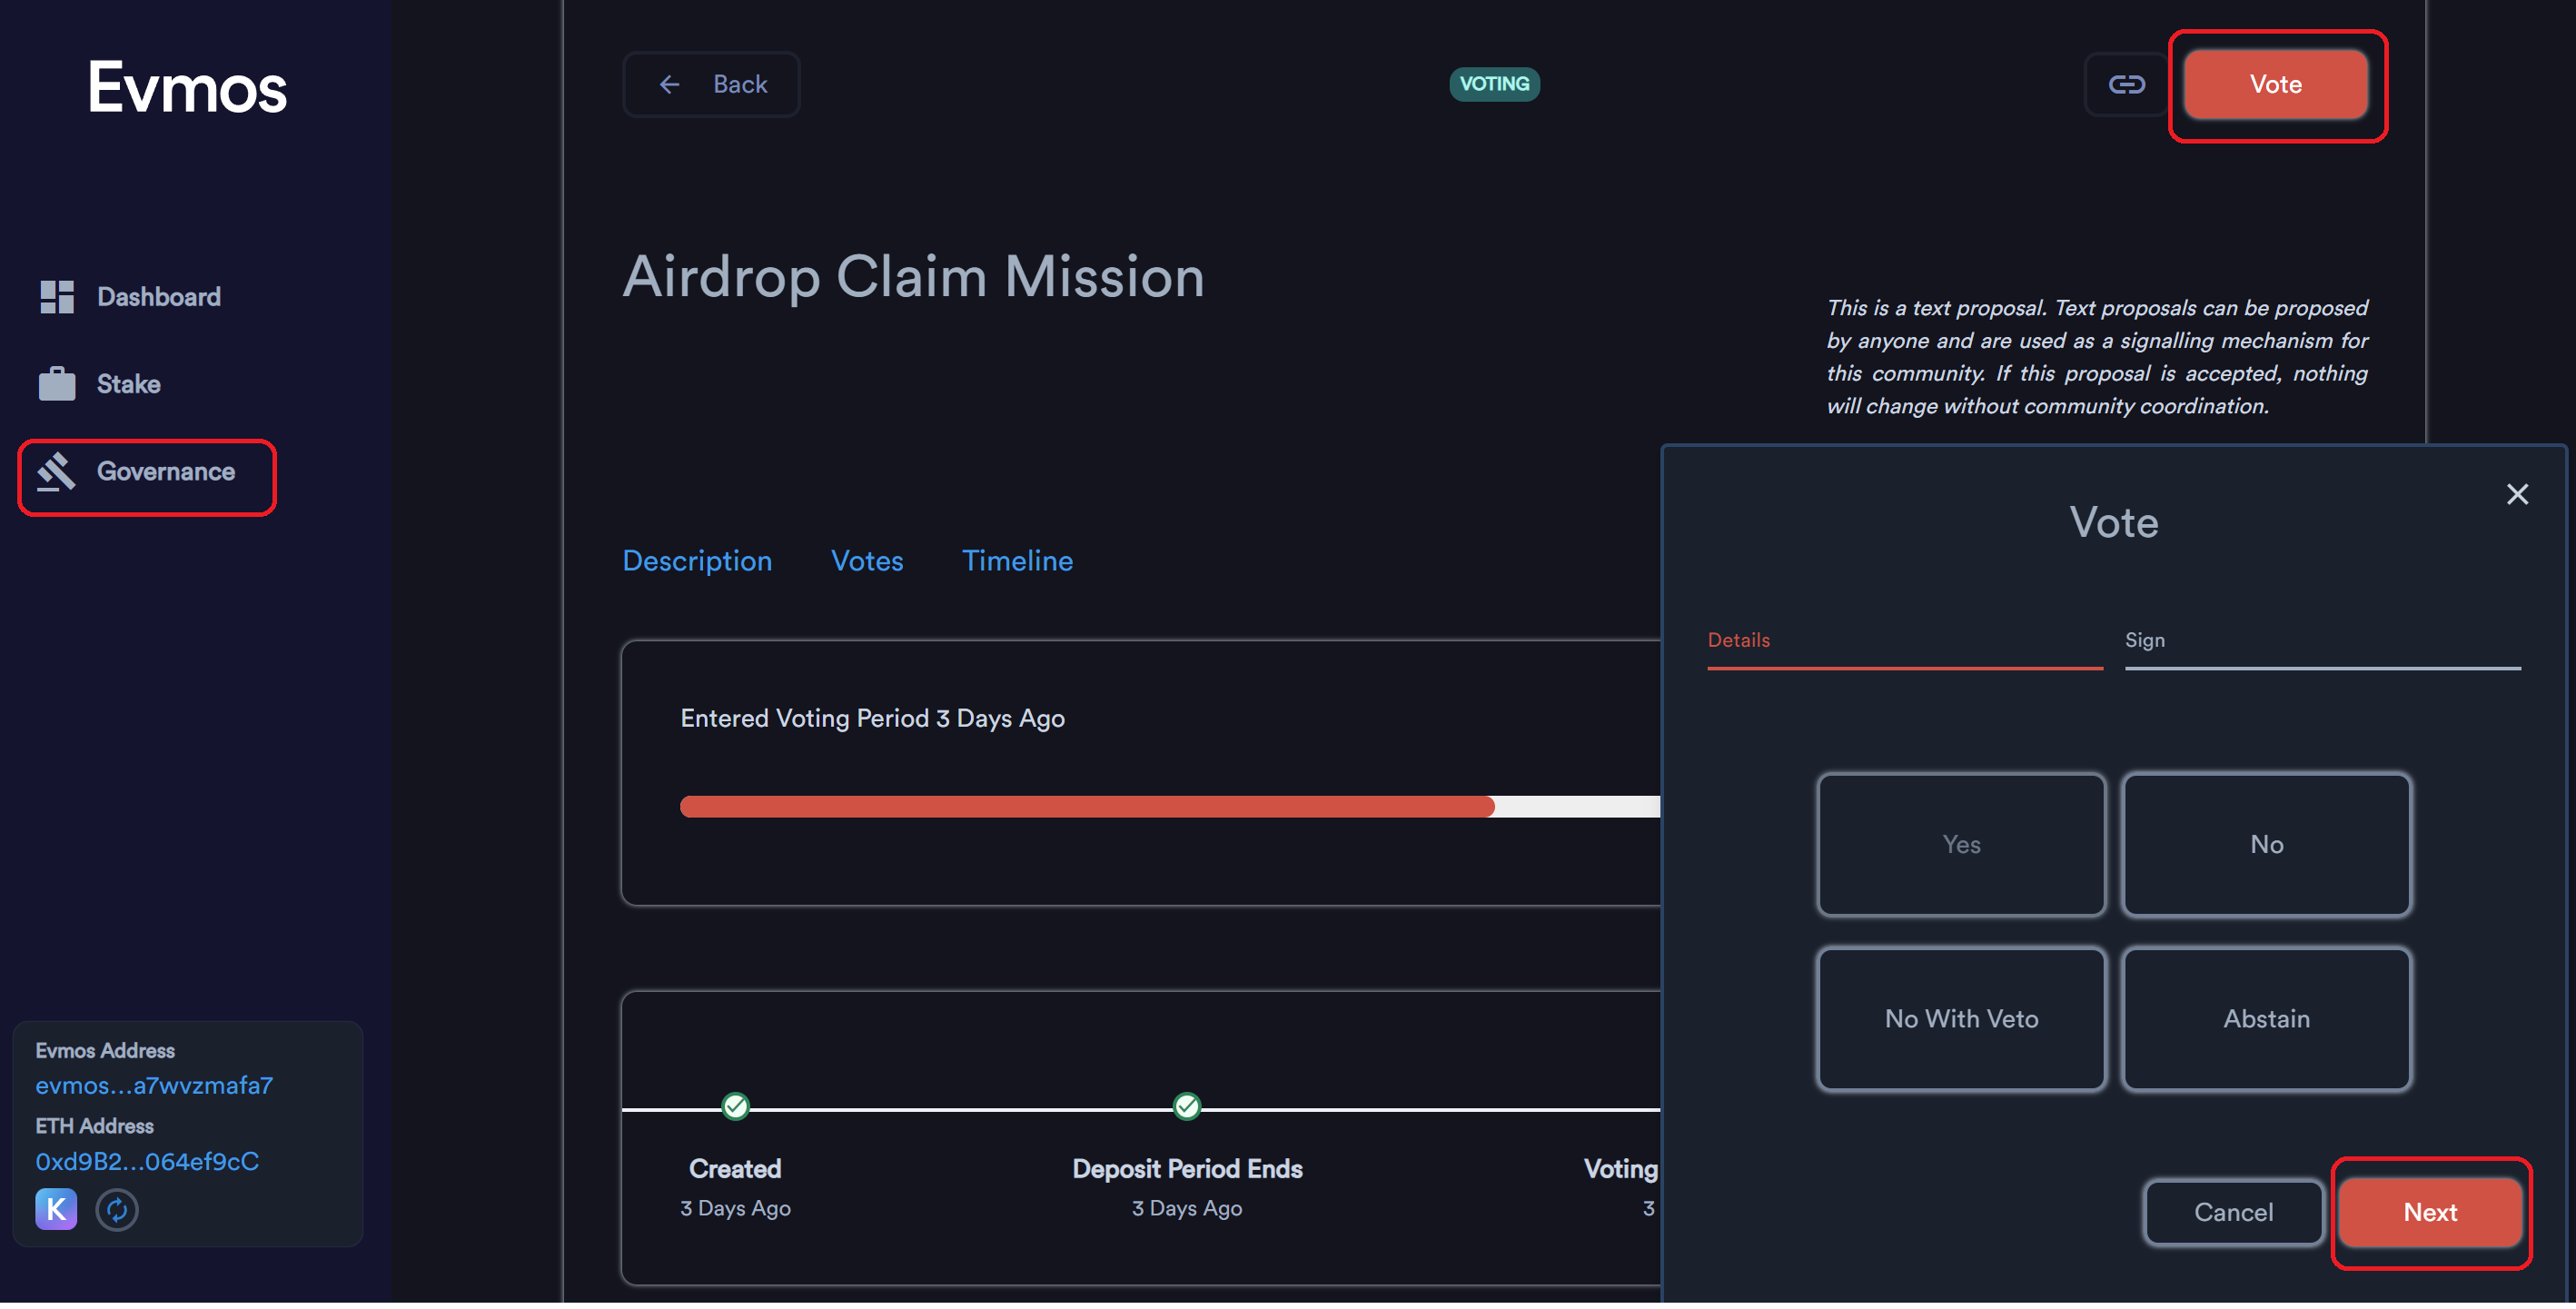The height and width of the screenshot is (1309, 2576).
Task: Click the text proposal explanation paragraph
Action: [x=2097, y=357]
